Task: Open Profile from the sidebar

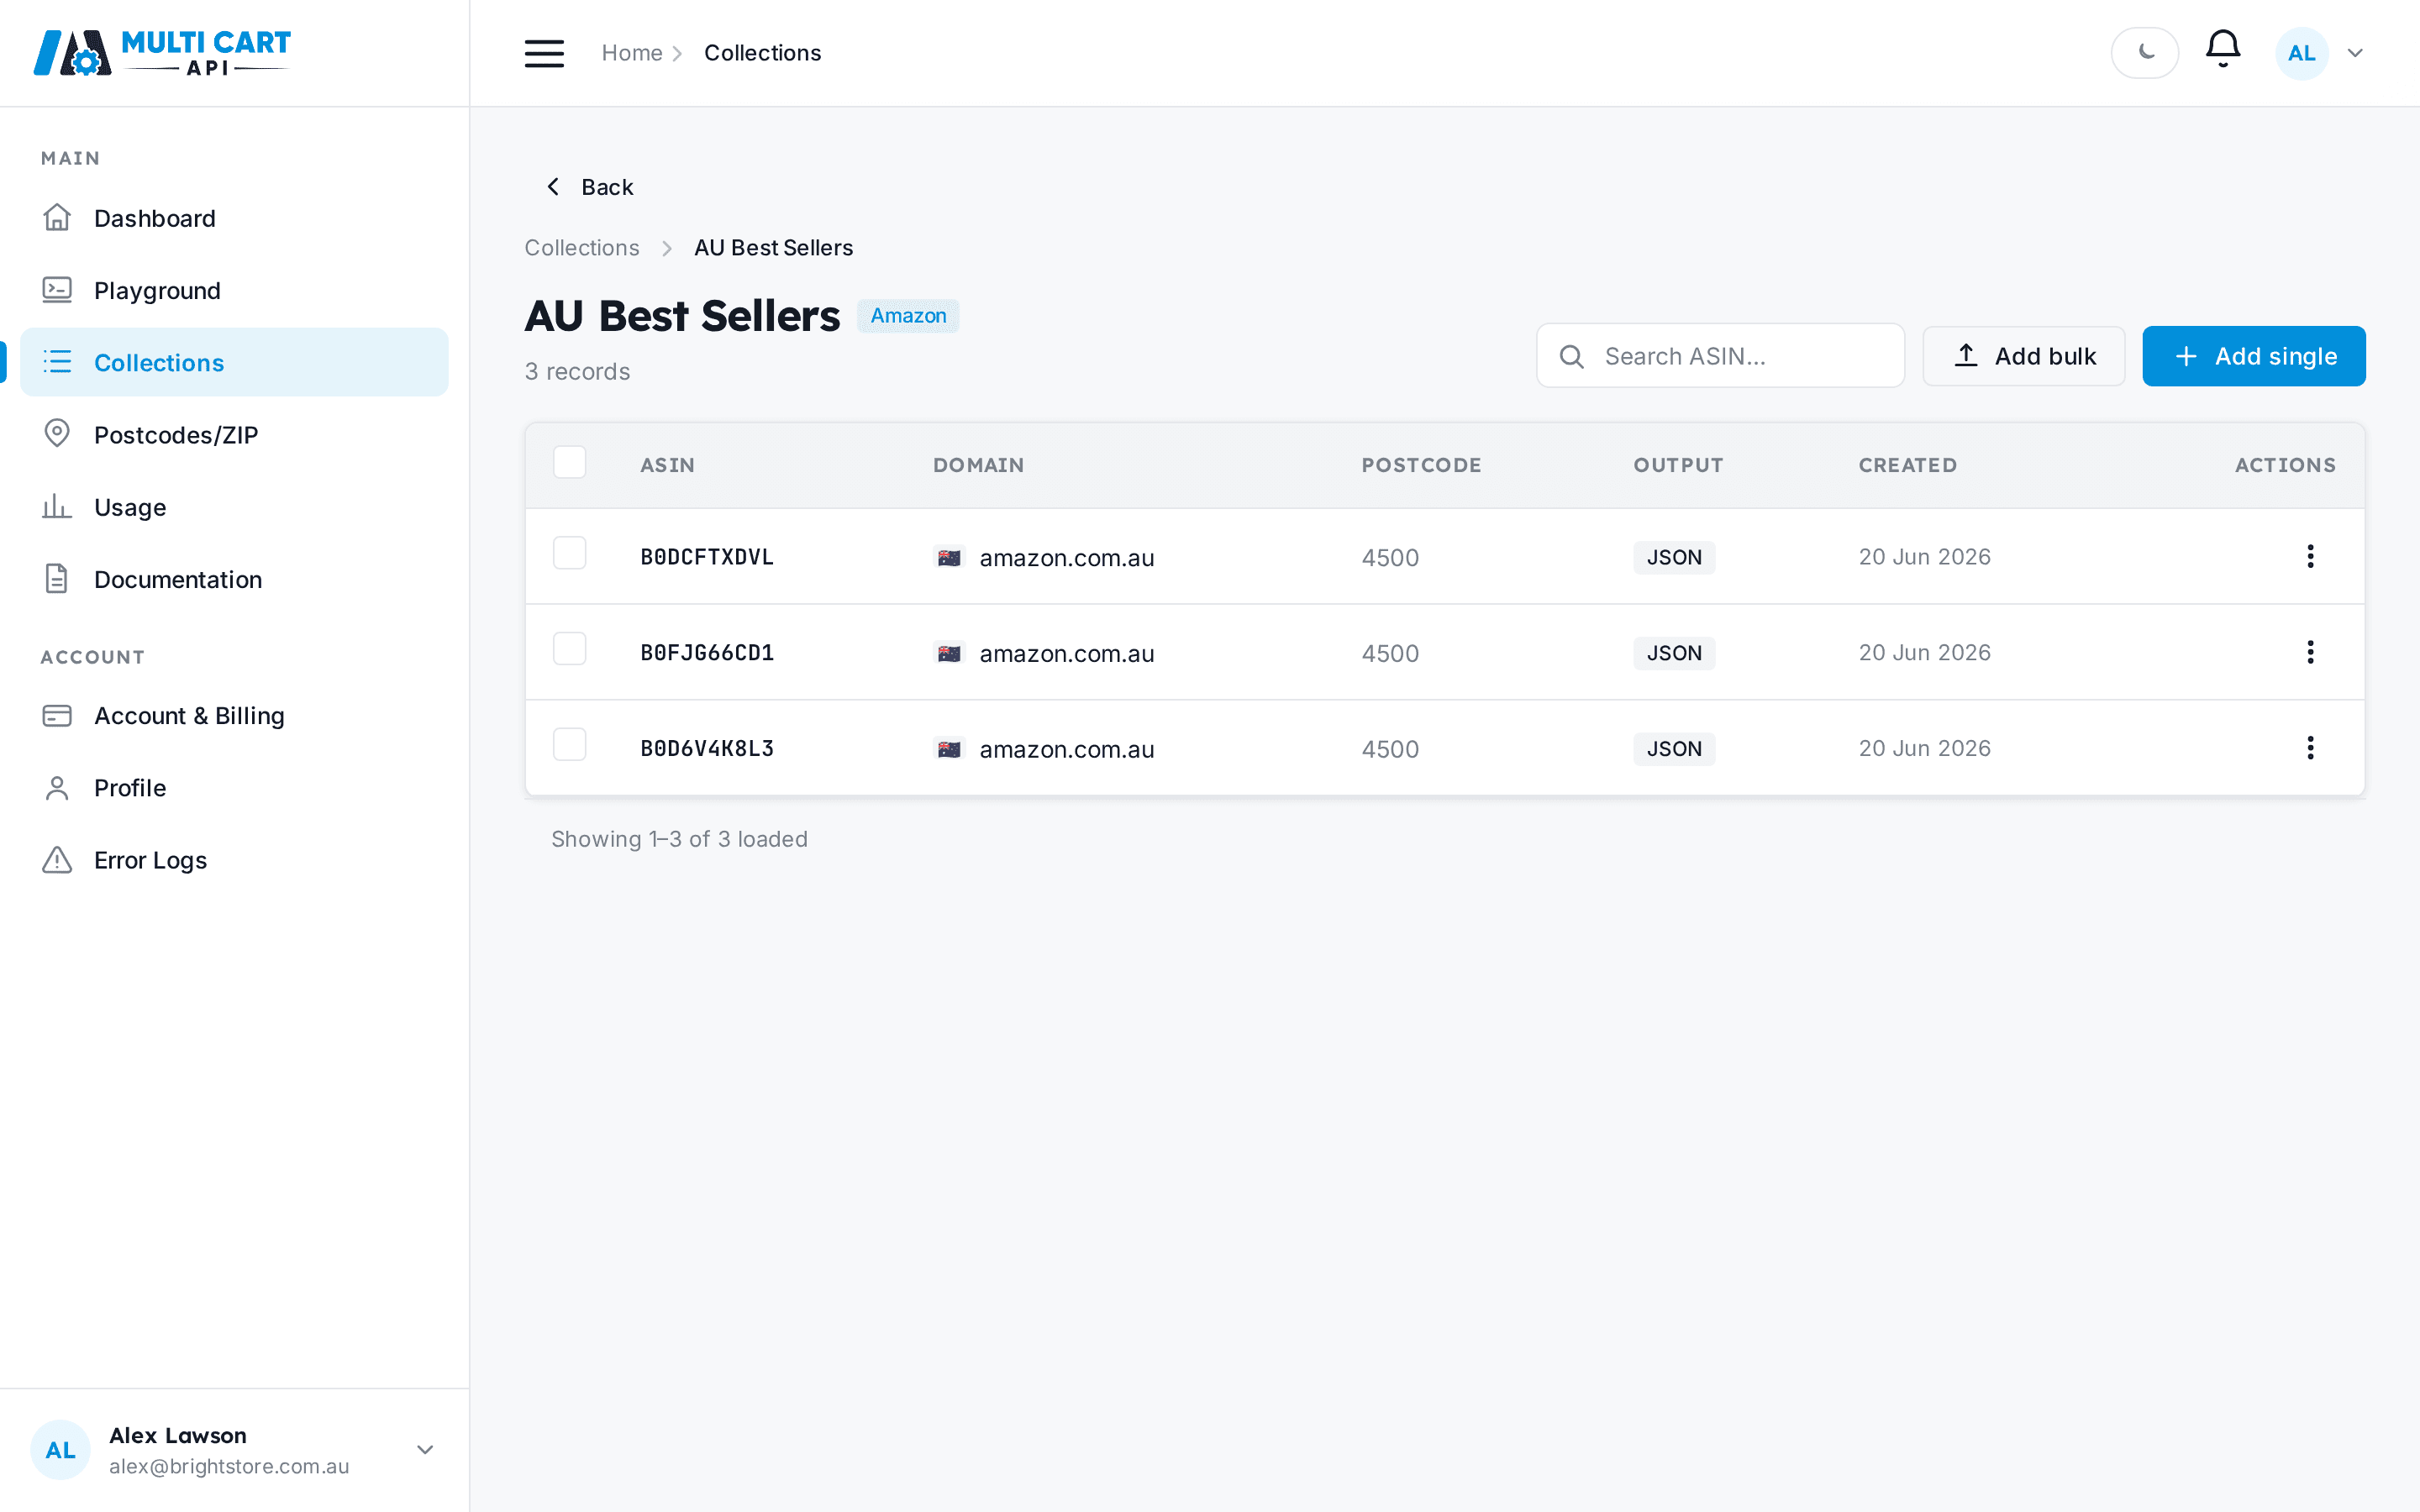Action: (x=234, y=788)
